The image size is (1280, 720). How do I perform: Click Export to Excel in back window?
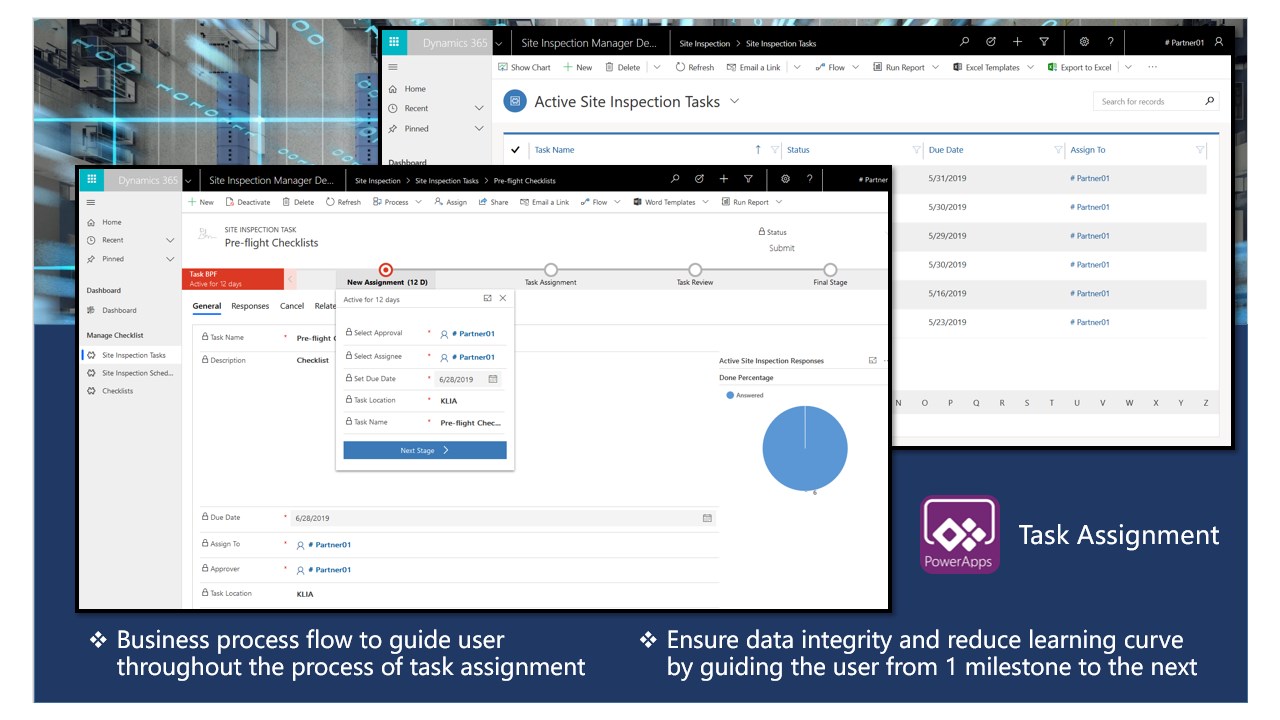[1080, 67]
